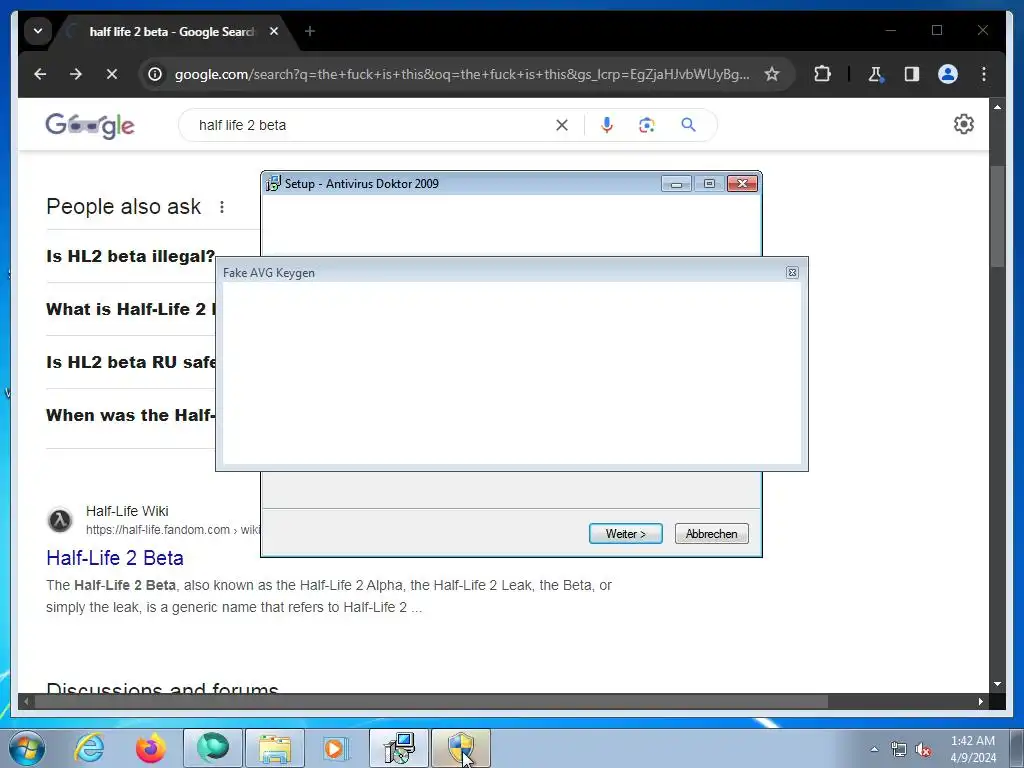Click the Antivirus Doktor 2009 setup title icon

click(273, 184)
